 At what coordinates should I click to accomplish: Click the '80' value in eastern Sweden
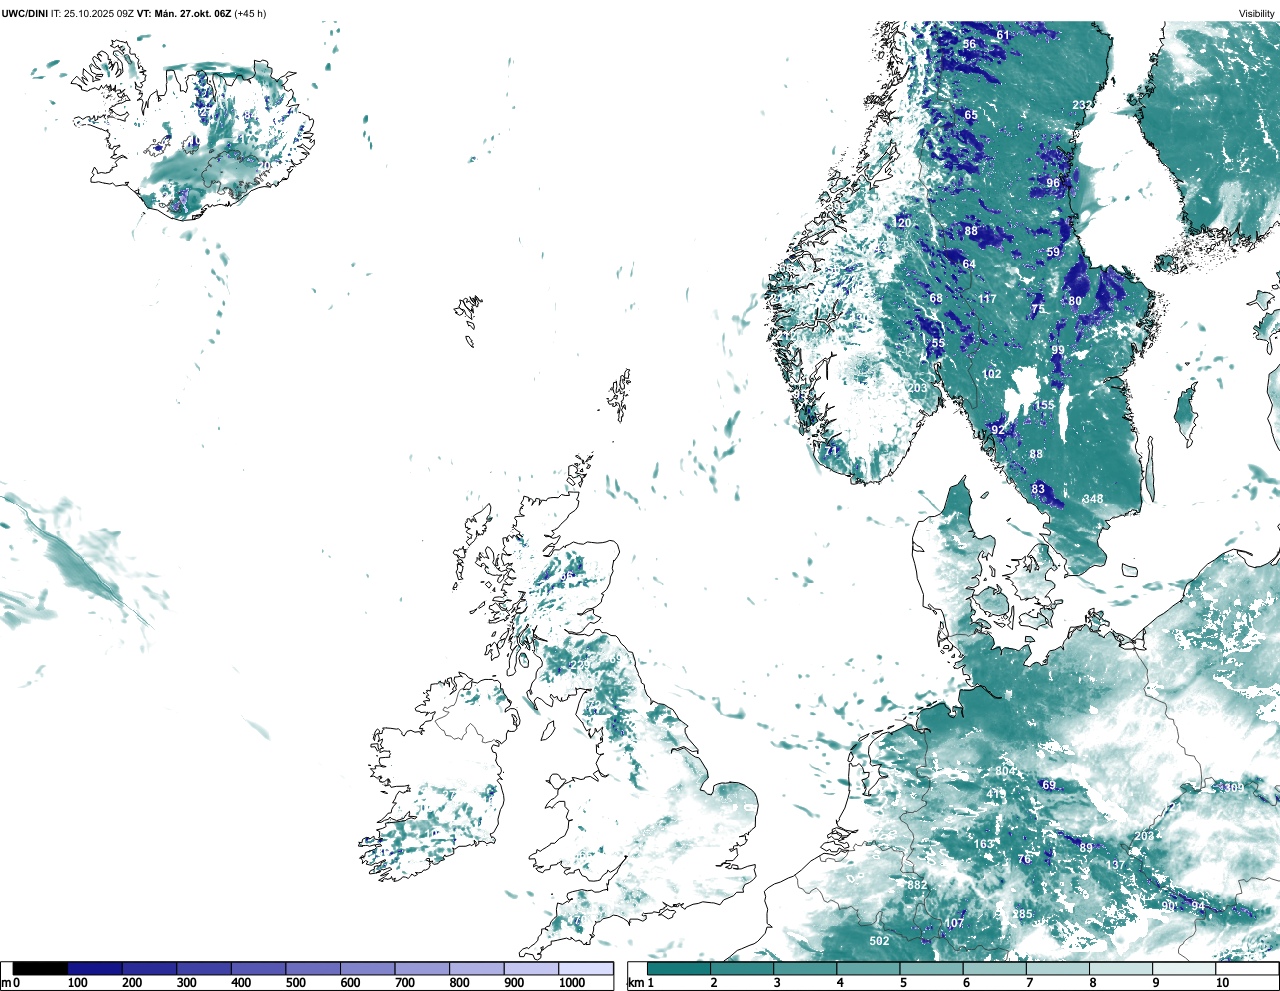1075,301
